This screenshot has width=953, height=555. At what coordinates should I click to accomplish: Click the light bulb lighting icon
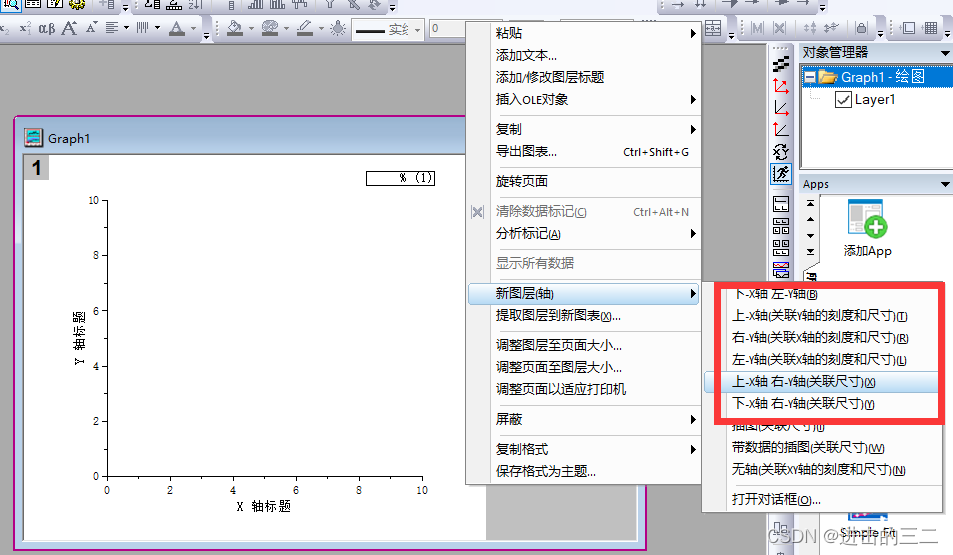click(338, 28)
